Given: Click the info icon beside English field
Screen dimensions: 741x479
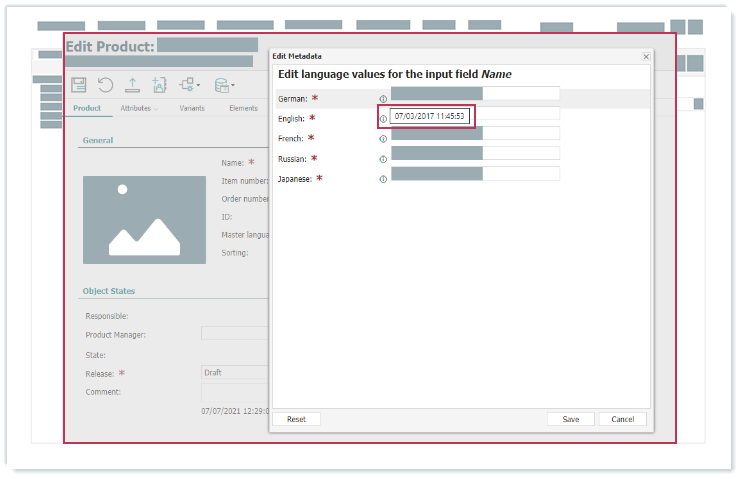Looking at the screenshot, I should point(383,119).
